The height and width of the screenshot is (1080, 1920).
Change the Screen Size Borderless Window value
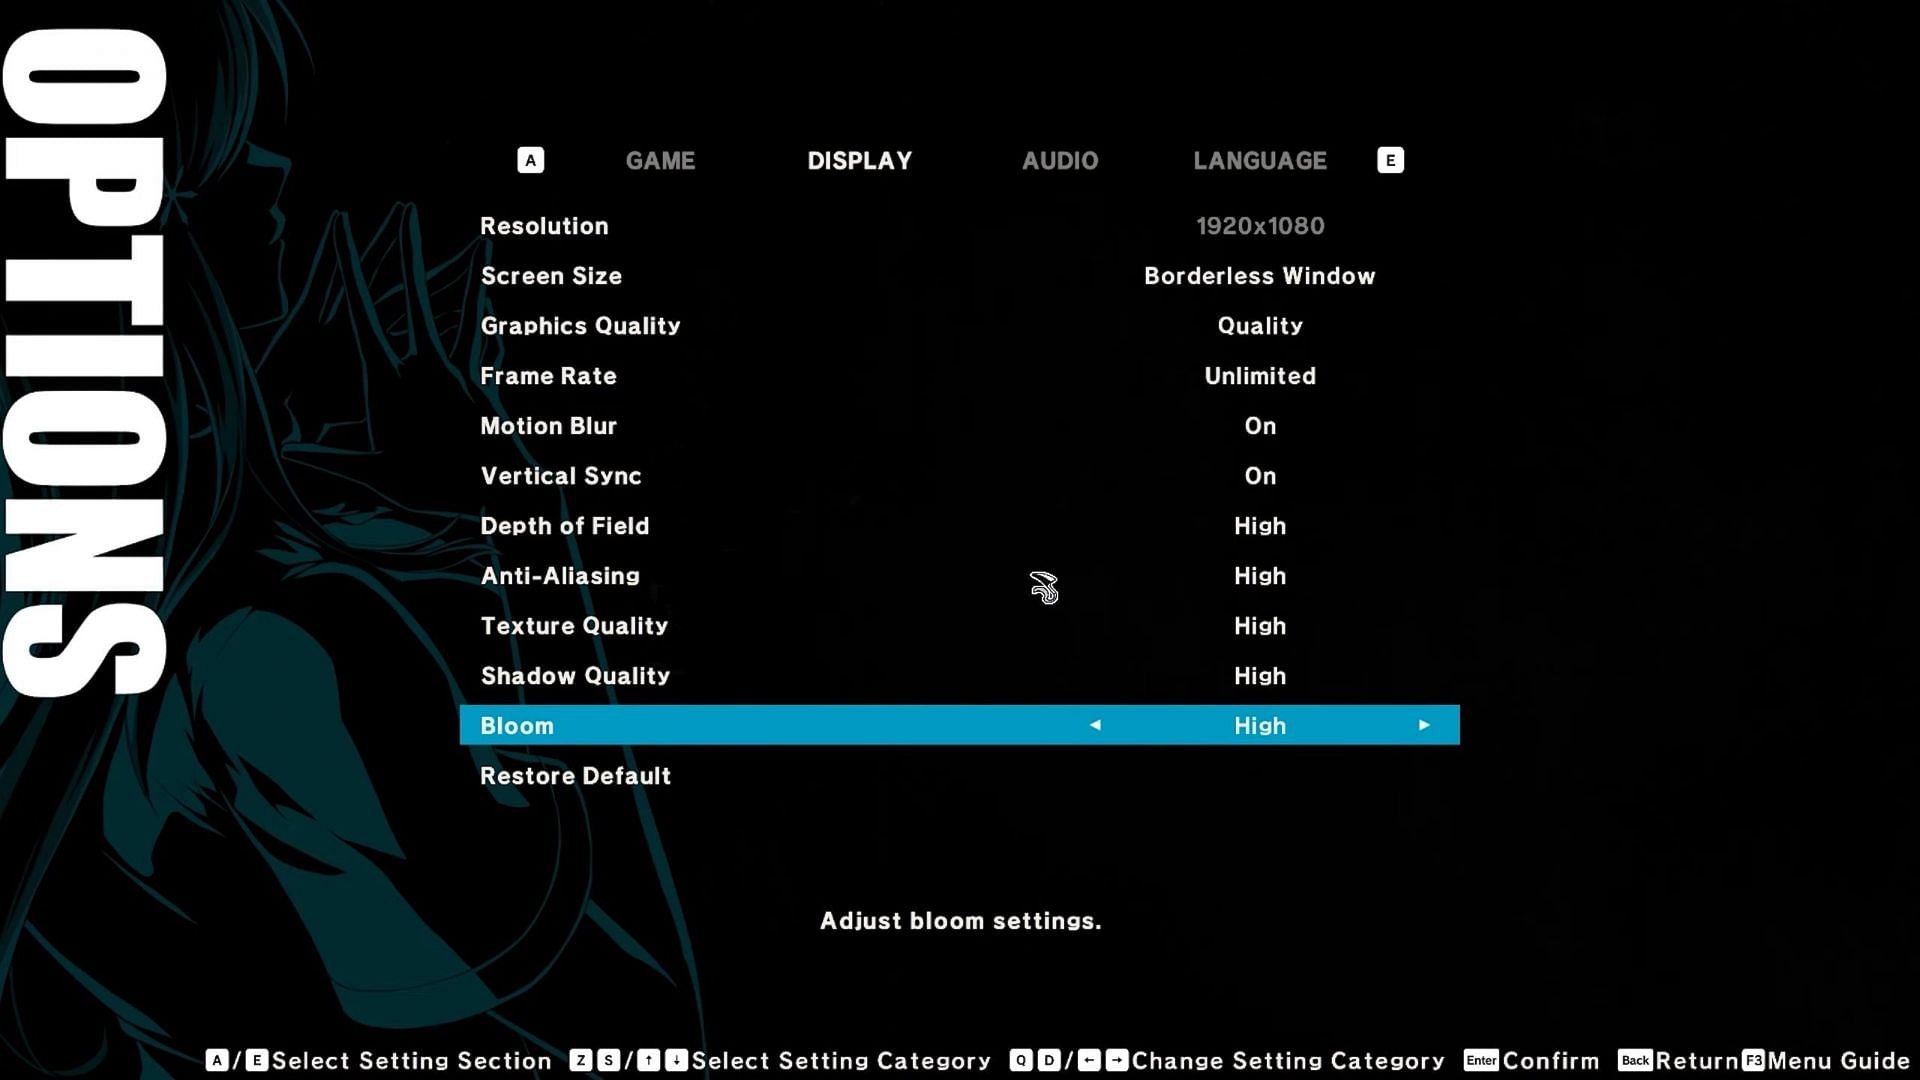click(1259, 276)
